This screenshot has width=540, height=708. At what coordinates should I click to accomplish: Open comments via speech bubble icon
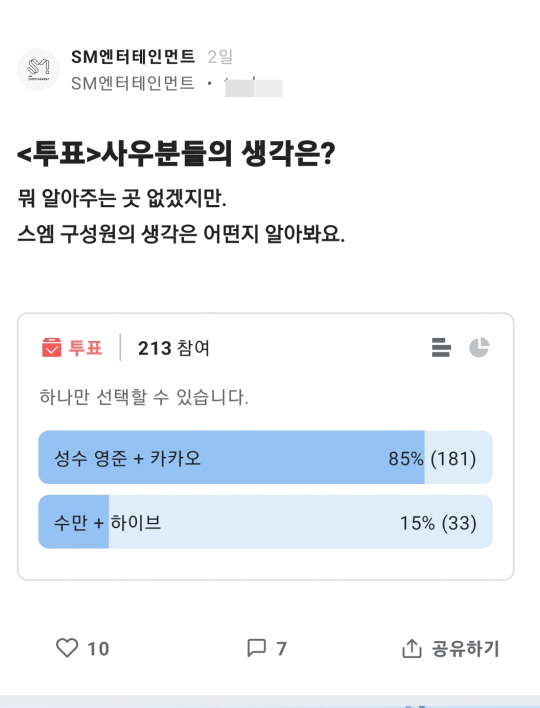tap(256, 648)
